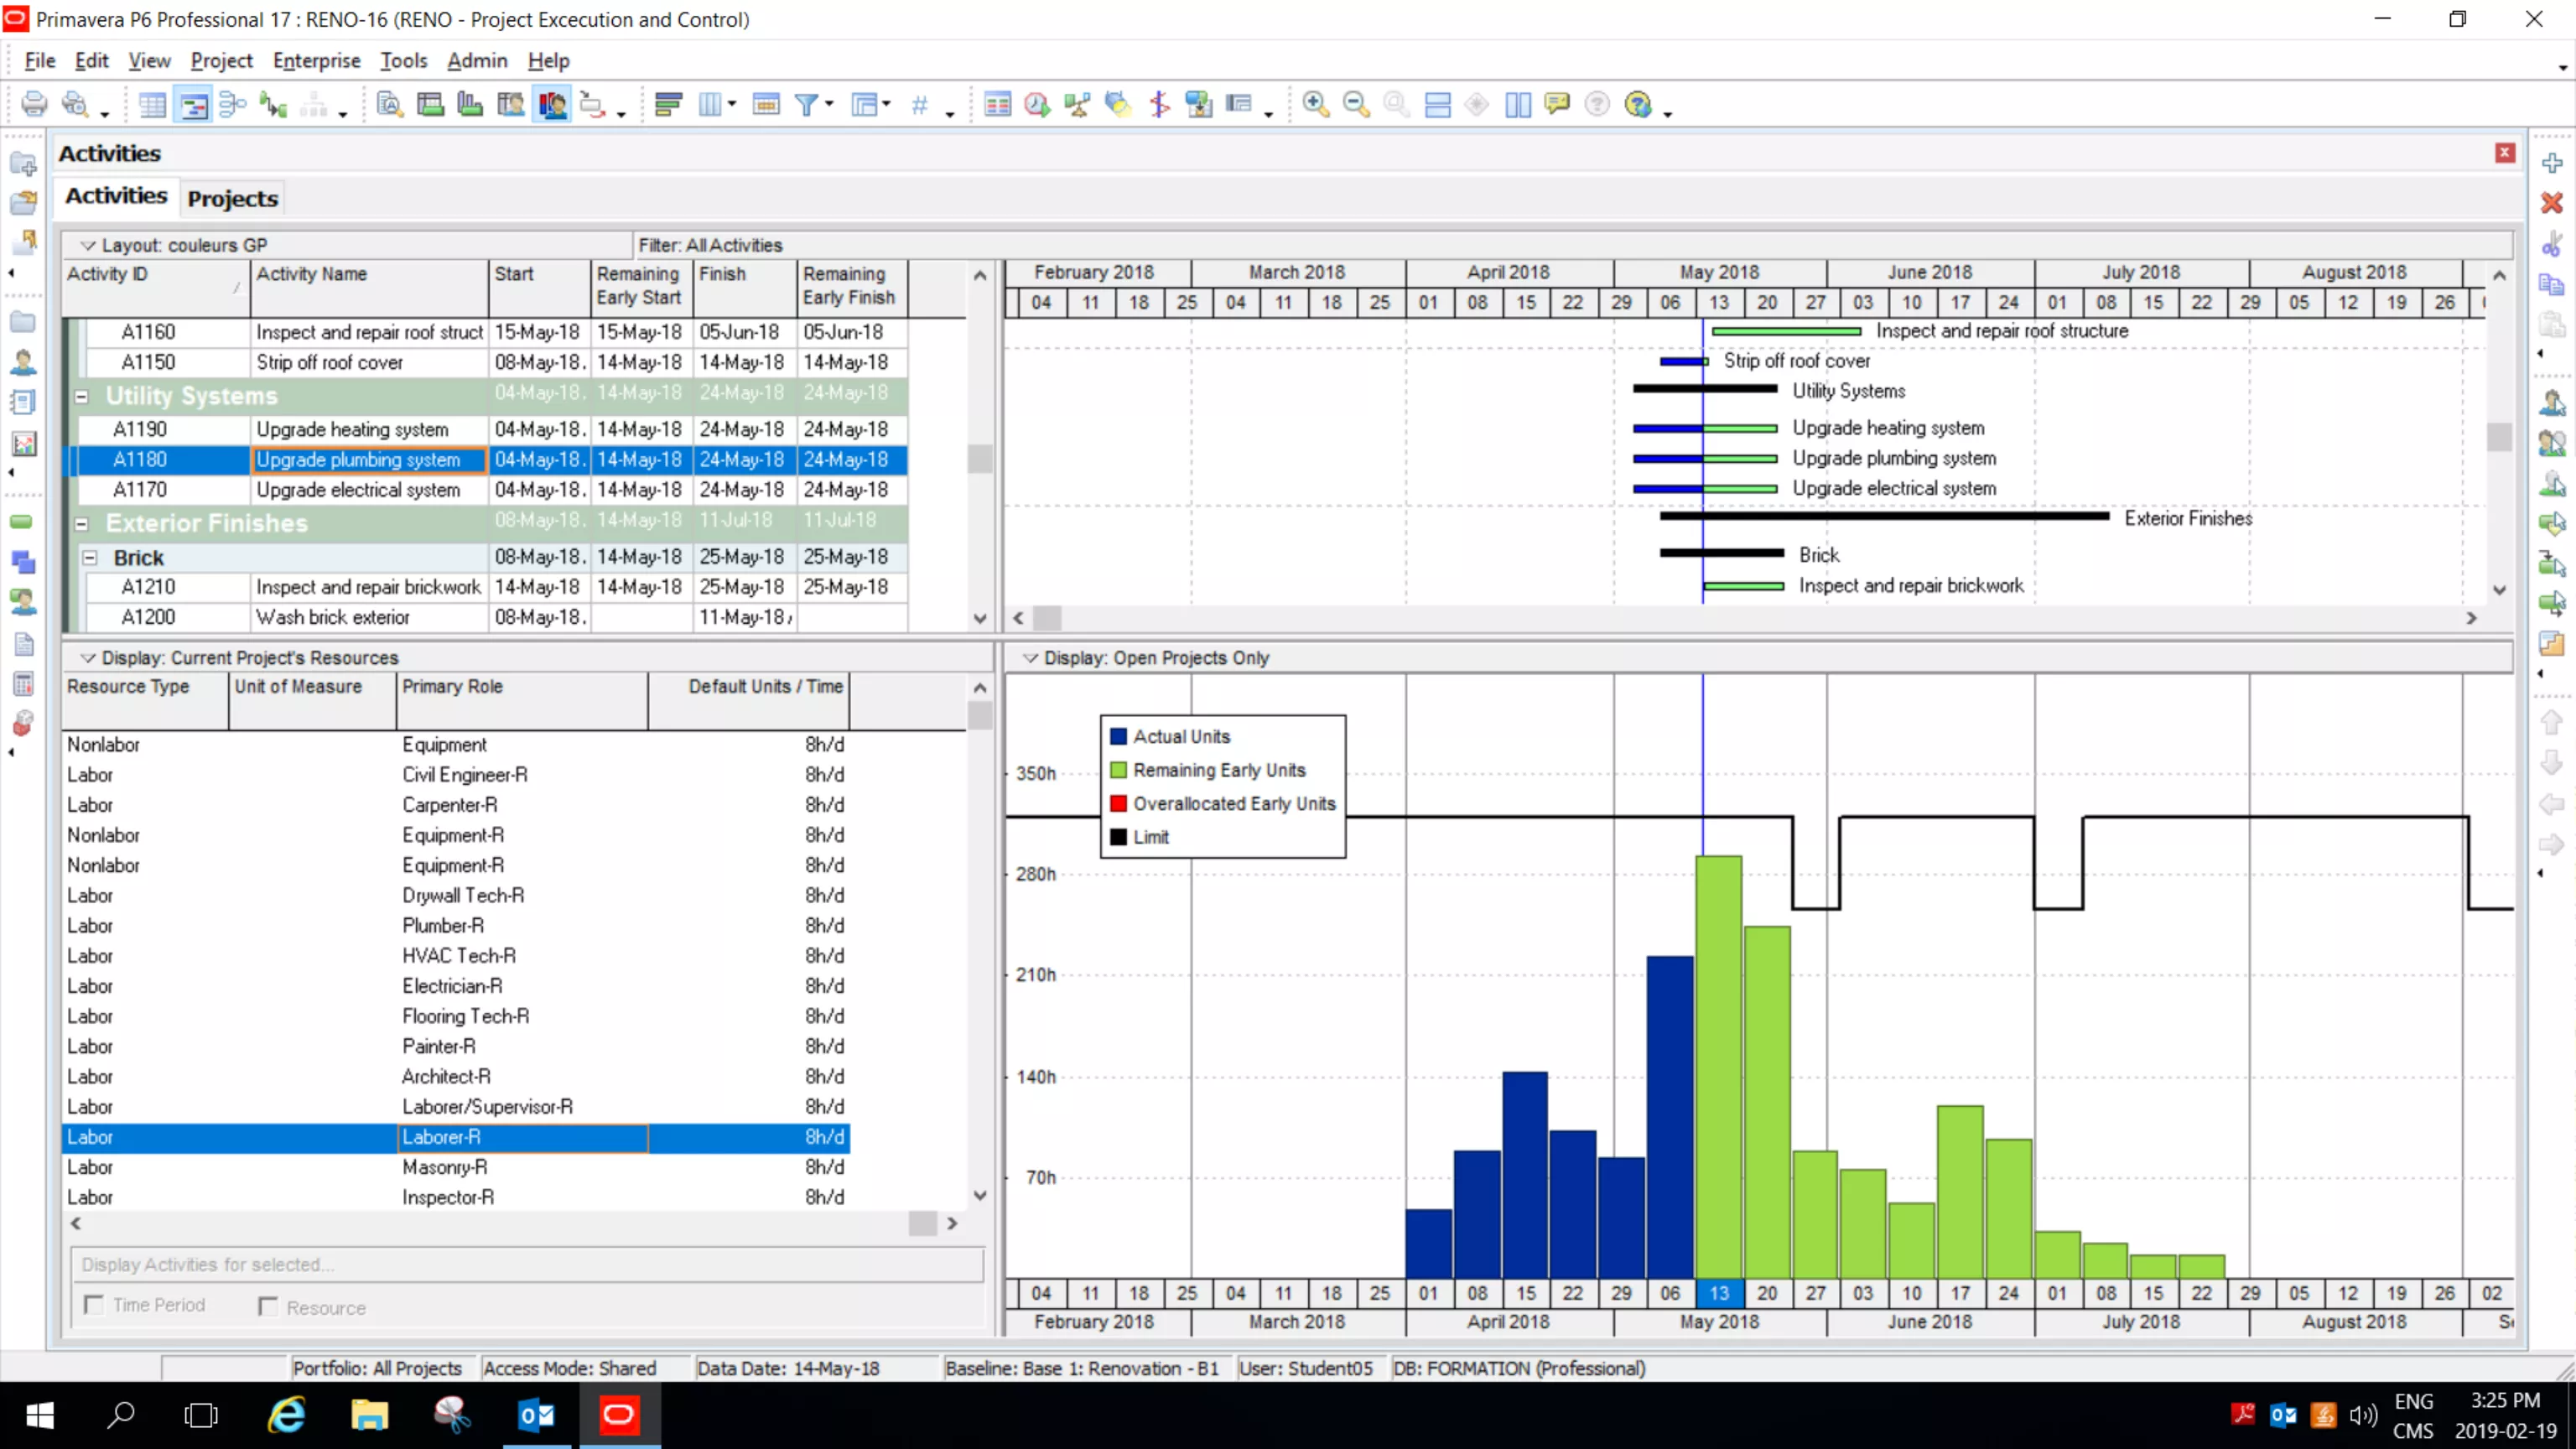Open the Layout: couleurs GP dropdown

coord(88,245)
